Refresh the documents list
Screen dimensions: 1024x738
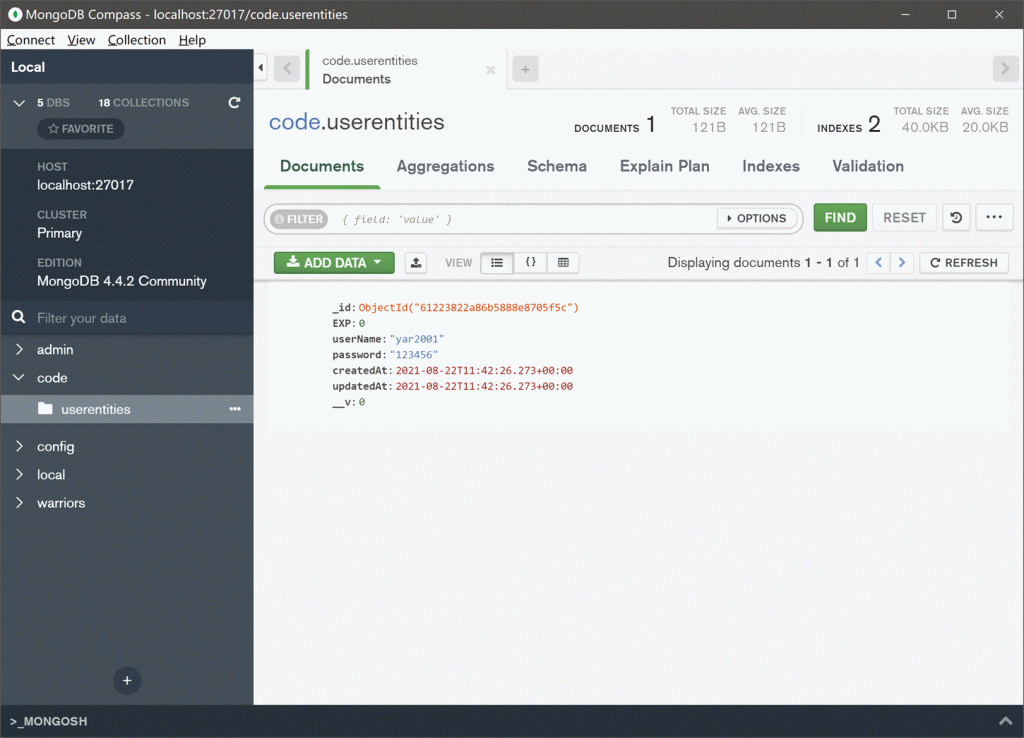tap(964, 263)
